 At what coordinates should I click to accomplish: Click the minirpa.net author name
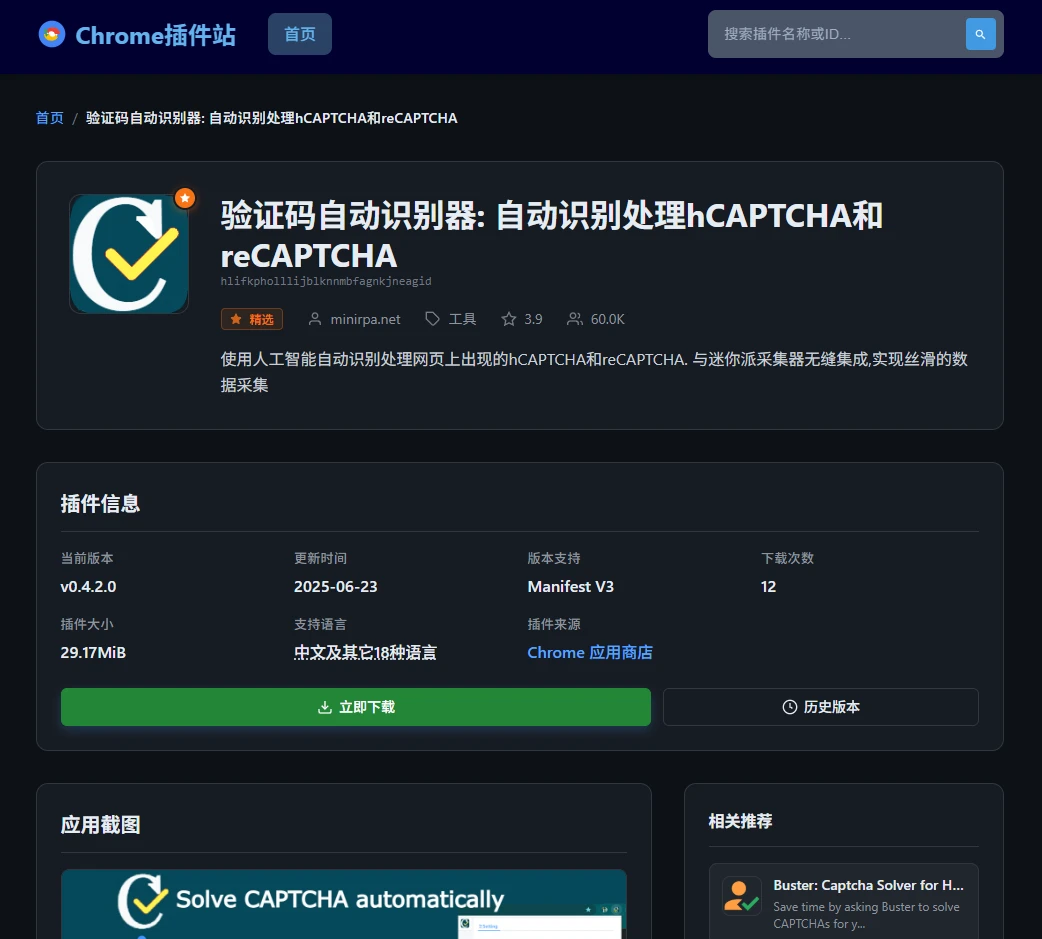367,319
